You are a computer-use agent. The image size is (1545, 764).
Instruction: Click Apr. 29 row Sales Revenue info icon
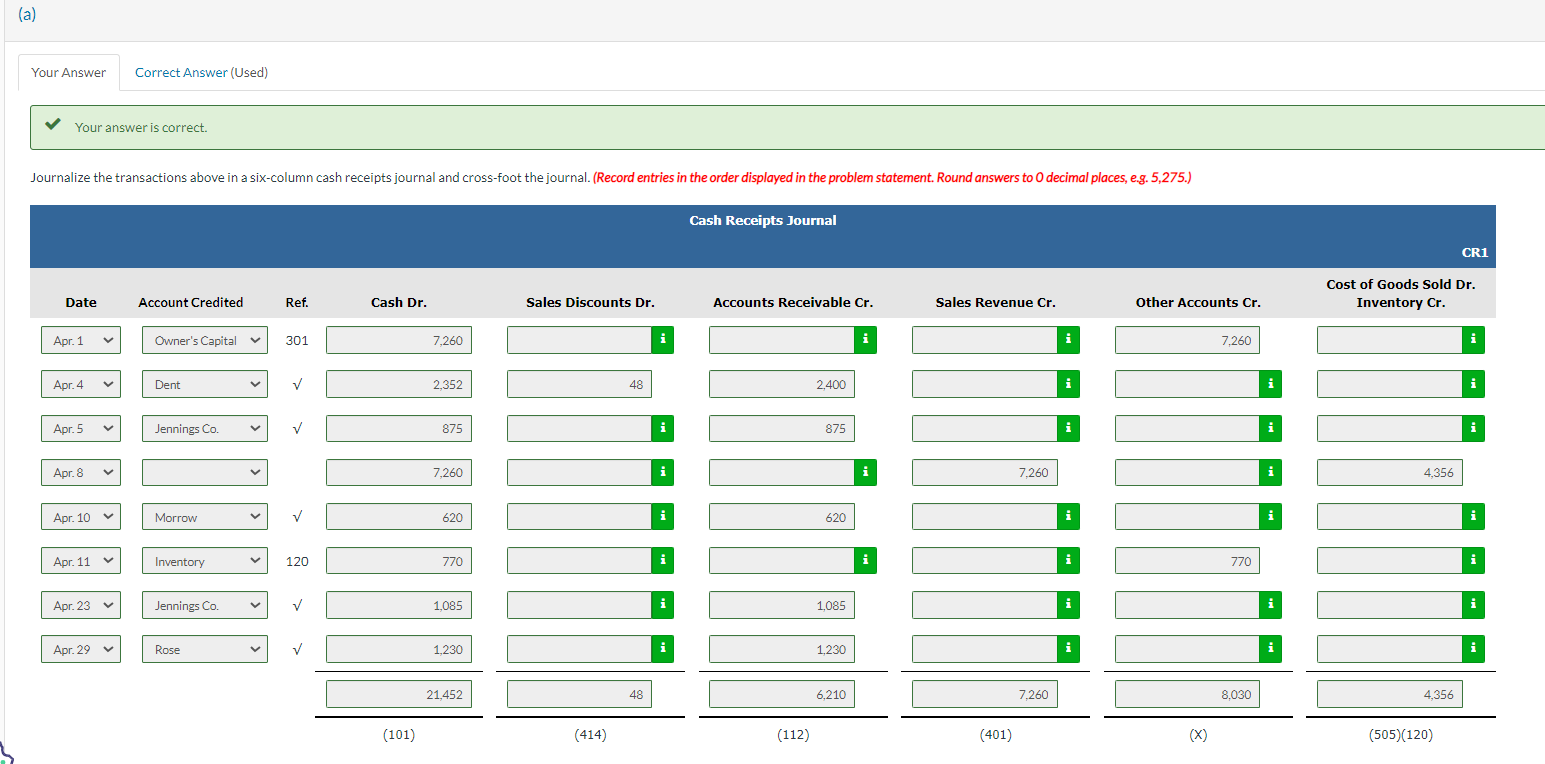click(1068, 649)
